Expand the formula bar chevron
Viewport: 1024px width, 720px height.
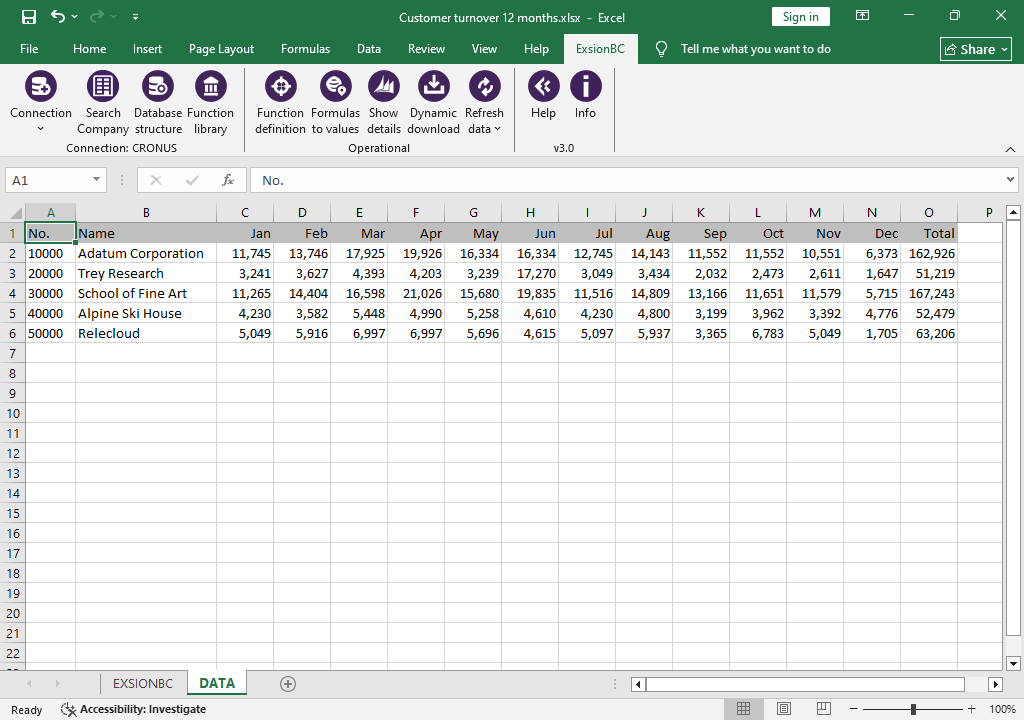coord(1010,180)
